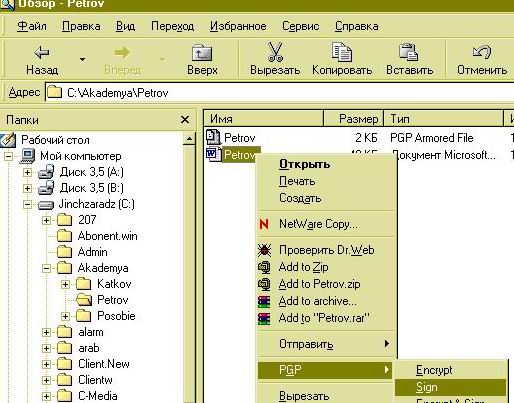The height and width of the screenshot is (403, 514).
Task: Open the Назад history dropdown arrow
Action: pos(82,60)
